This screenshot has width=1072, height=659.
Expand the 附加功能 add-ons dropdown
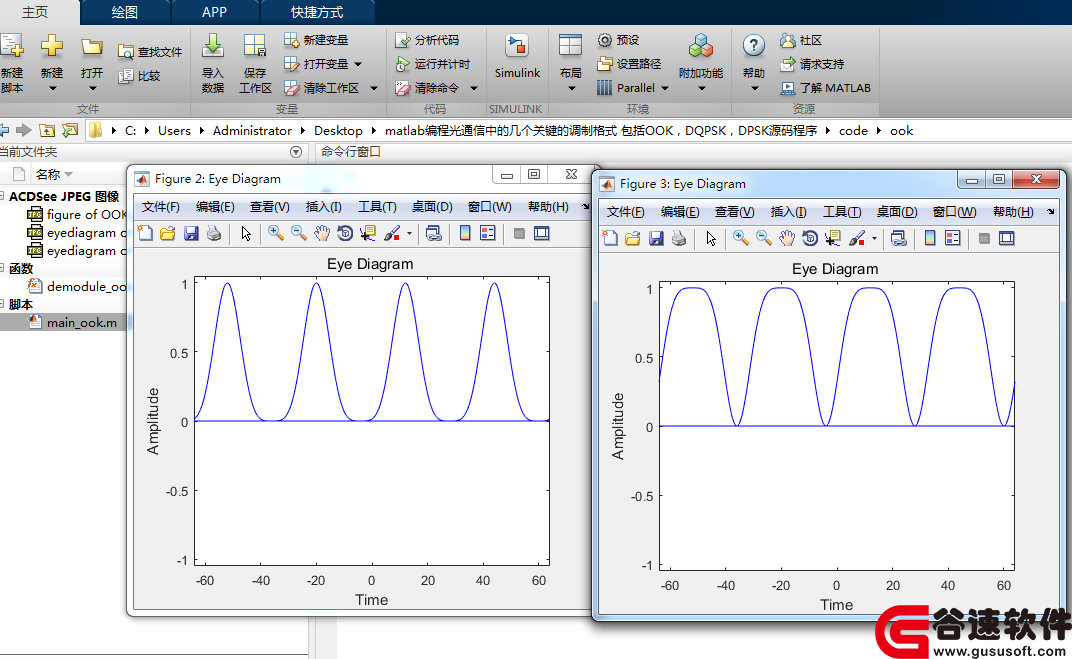pos(701,89)
